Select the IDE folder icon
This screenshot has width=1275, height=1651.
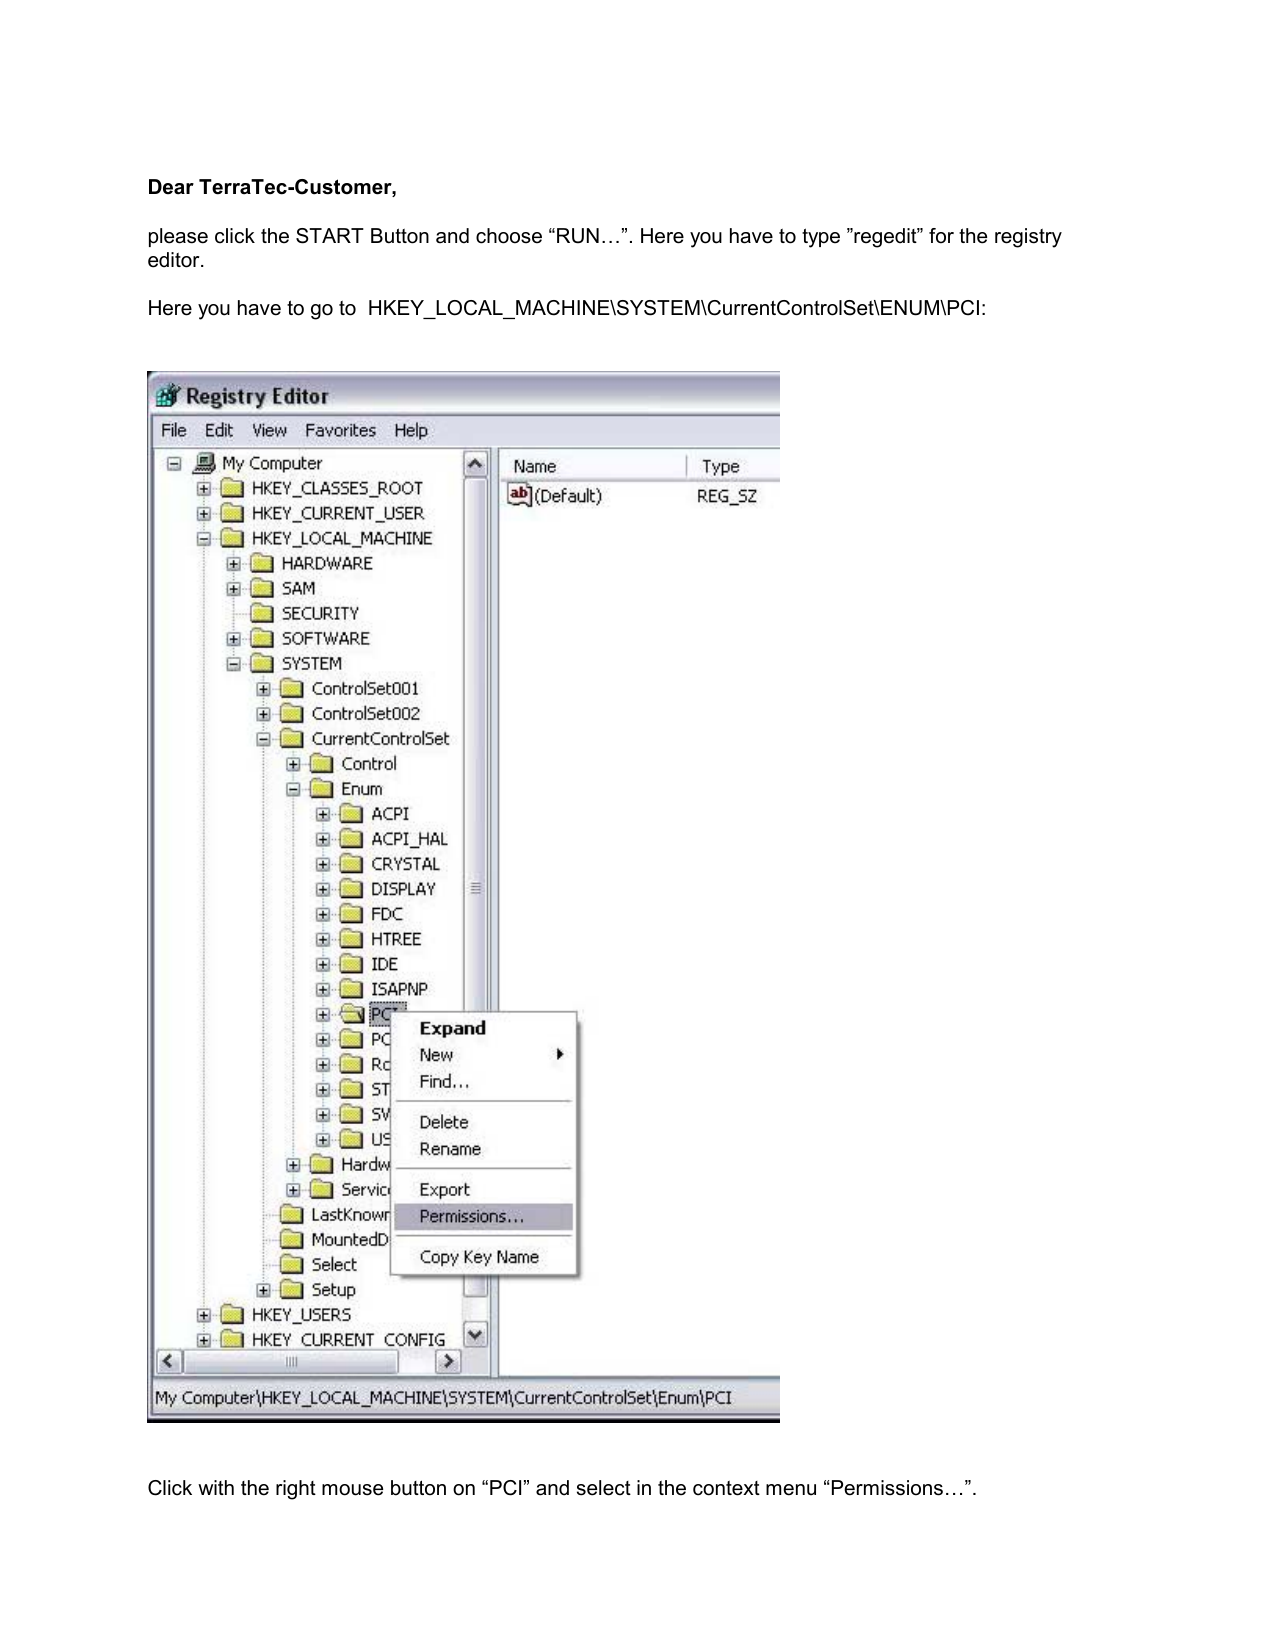pos(352,964)
